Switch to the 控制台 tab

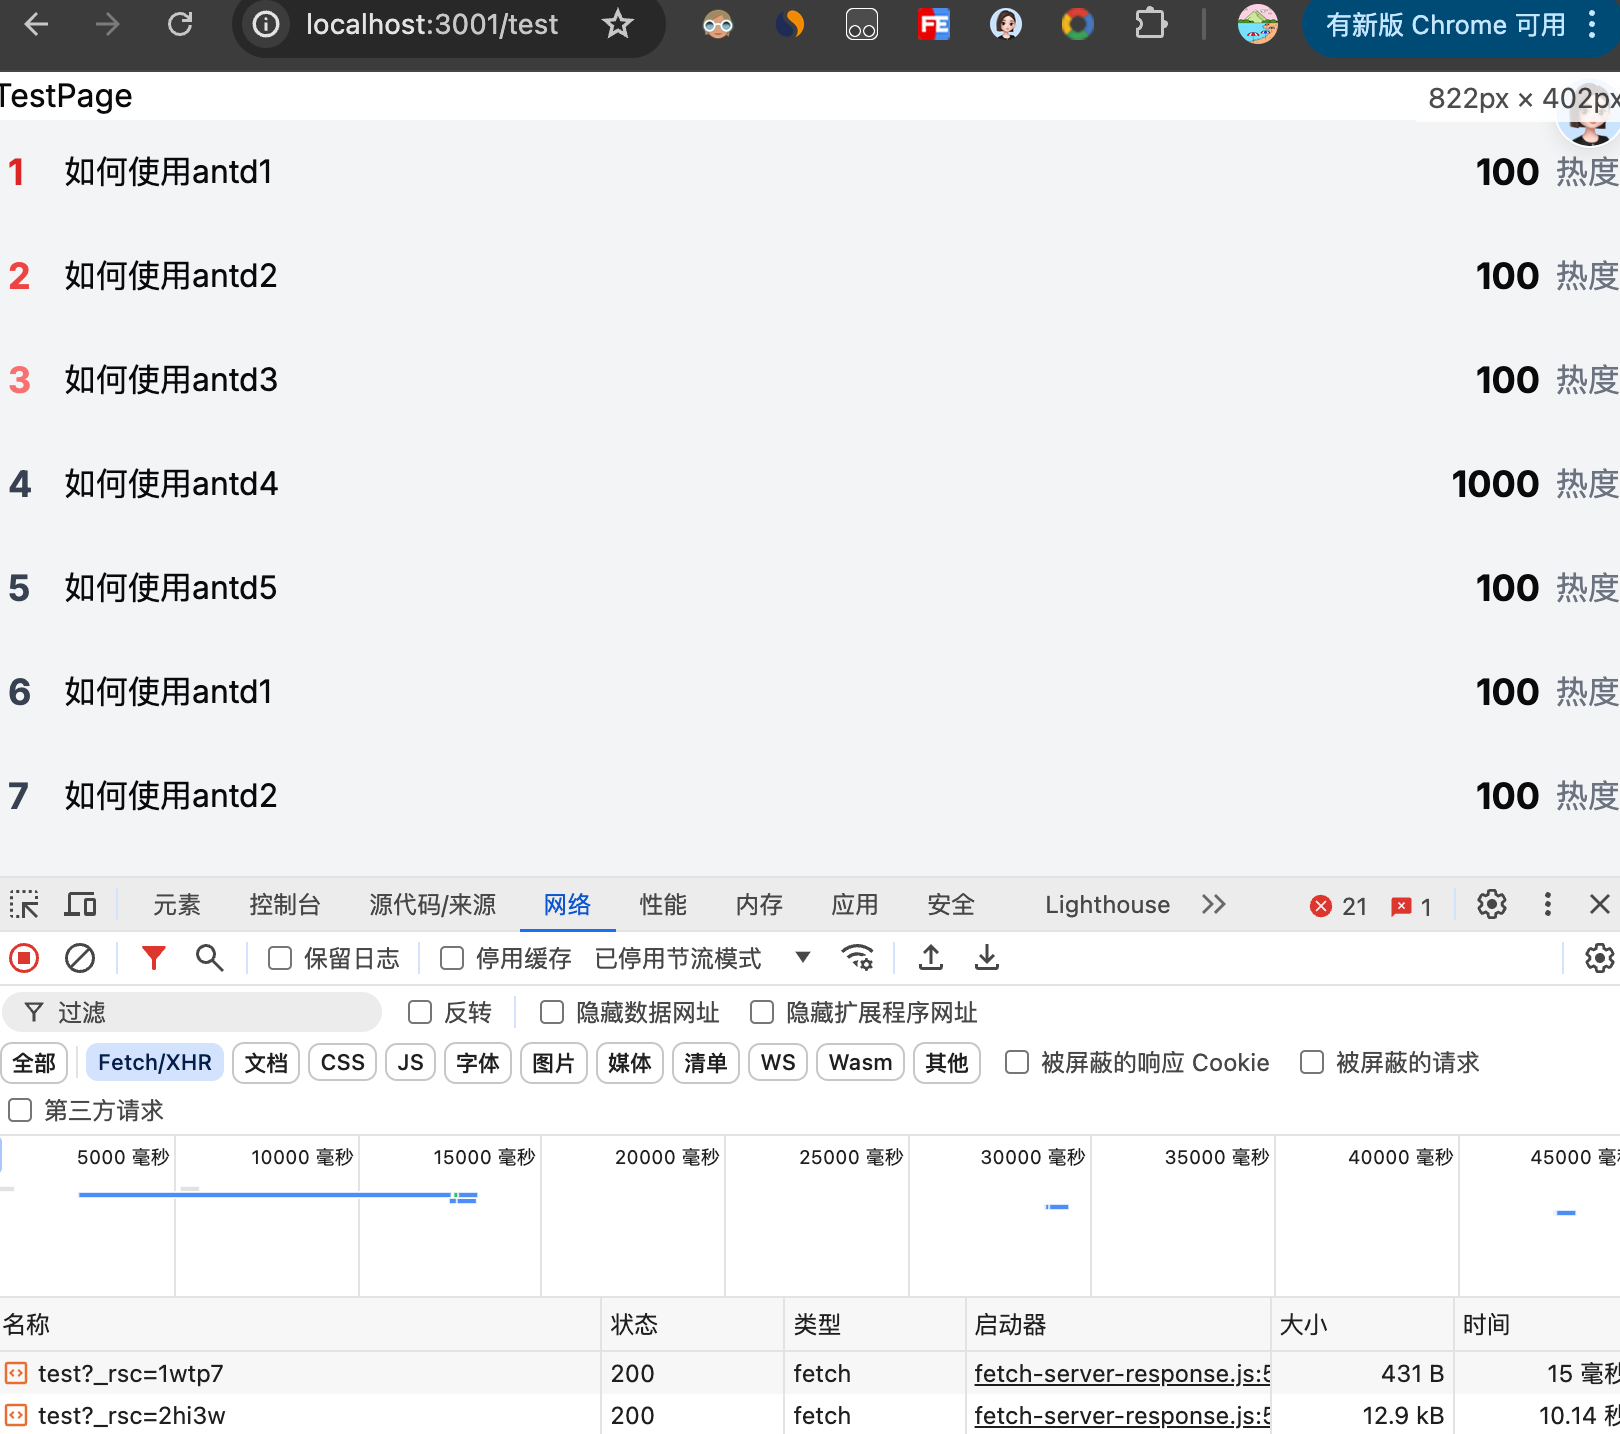[x=284, y=905]
